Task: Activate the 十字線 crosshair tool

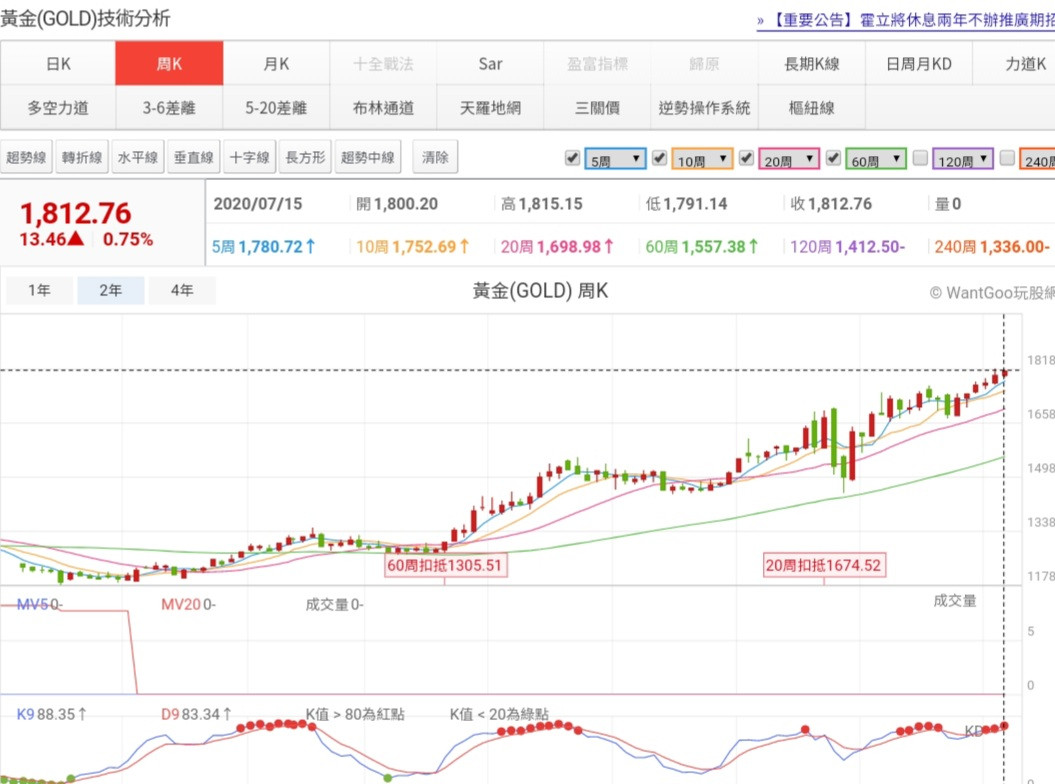Action: click(250, 158)
